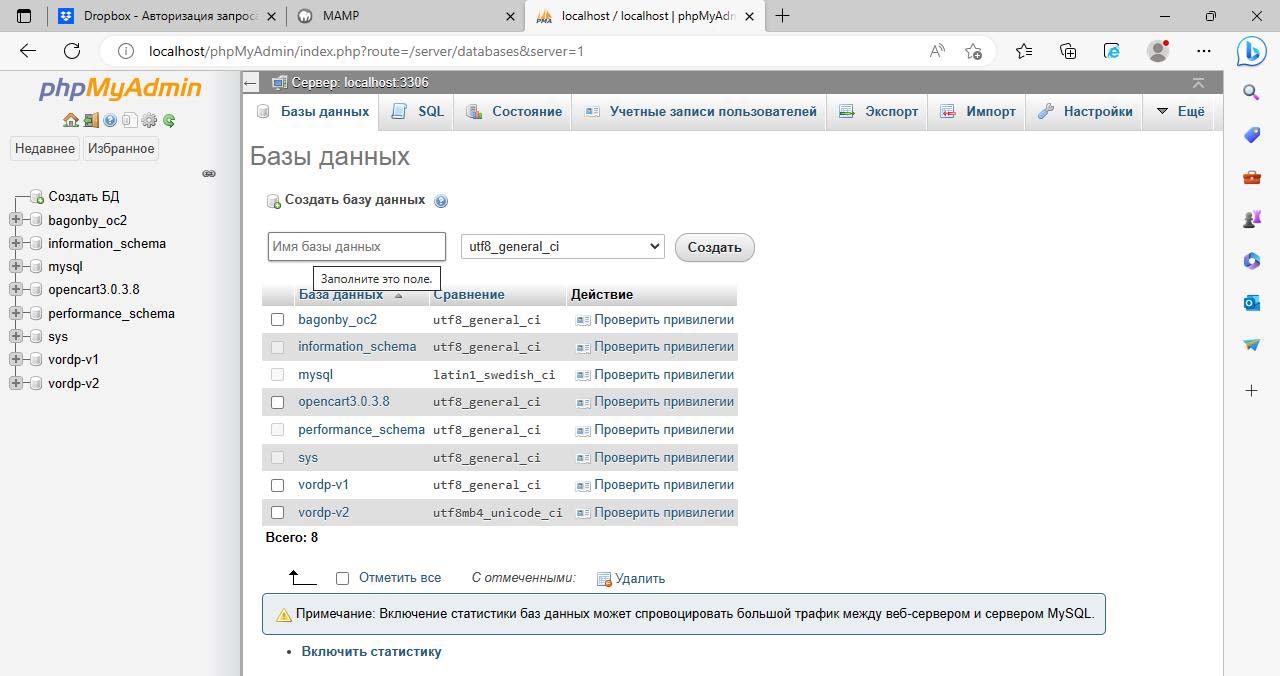The height and width of the screenshot is (676, 1280).
Task: Click help icon beside Создать базу данных
Action: click(441, 201)
